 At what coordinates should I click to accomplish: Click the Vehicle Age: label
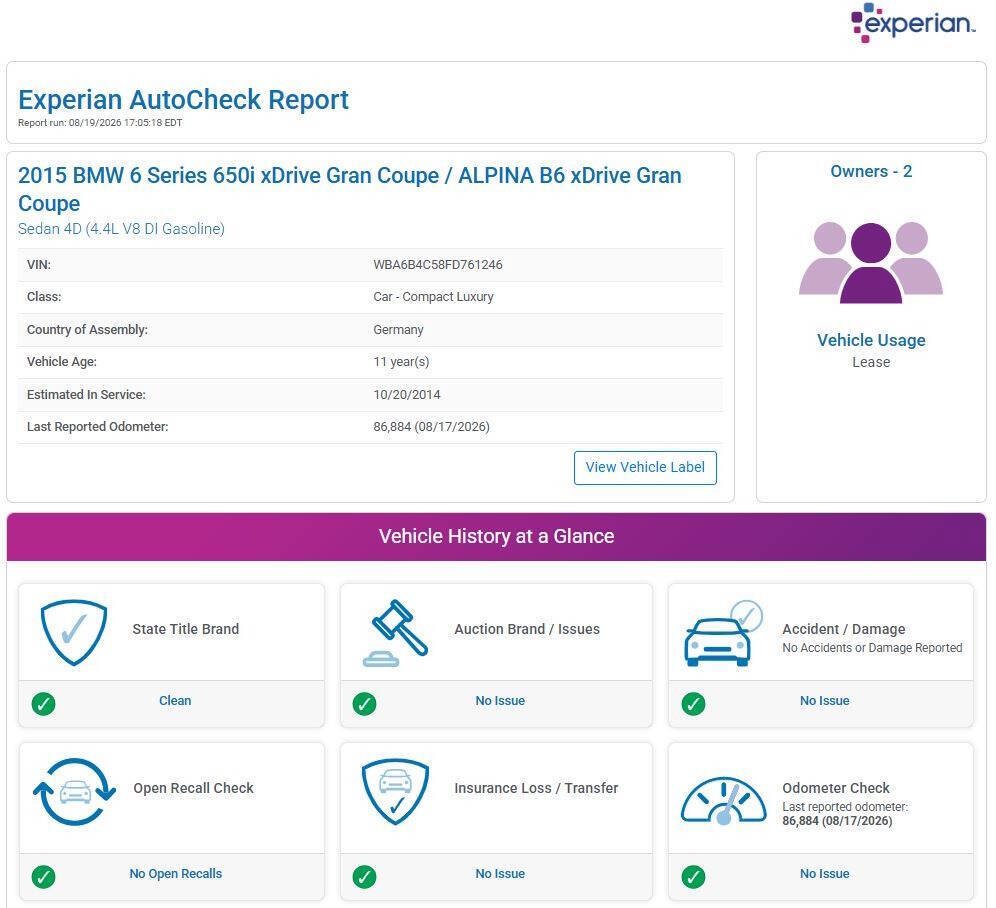[62, 362]
